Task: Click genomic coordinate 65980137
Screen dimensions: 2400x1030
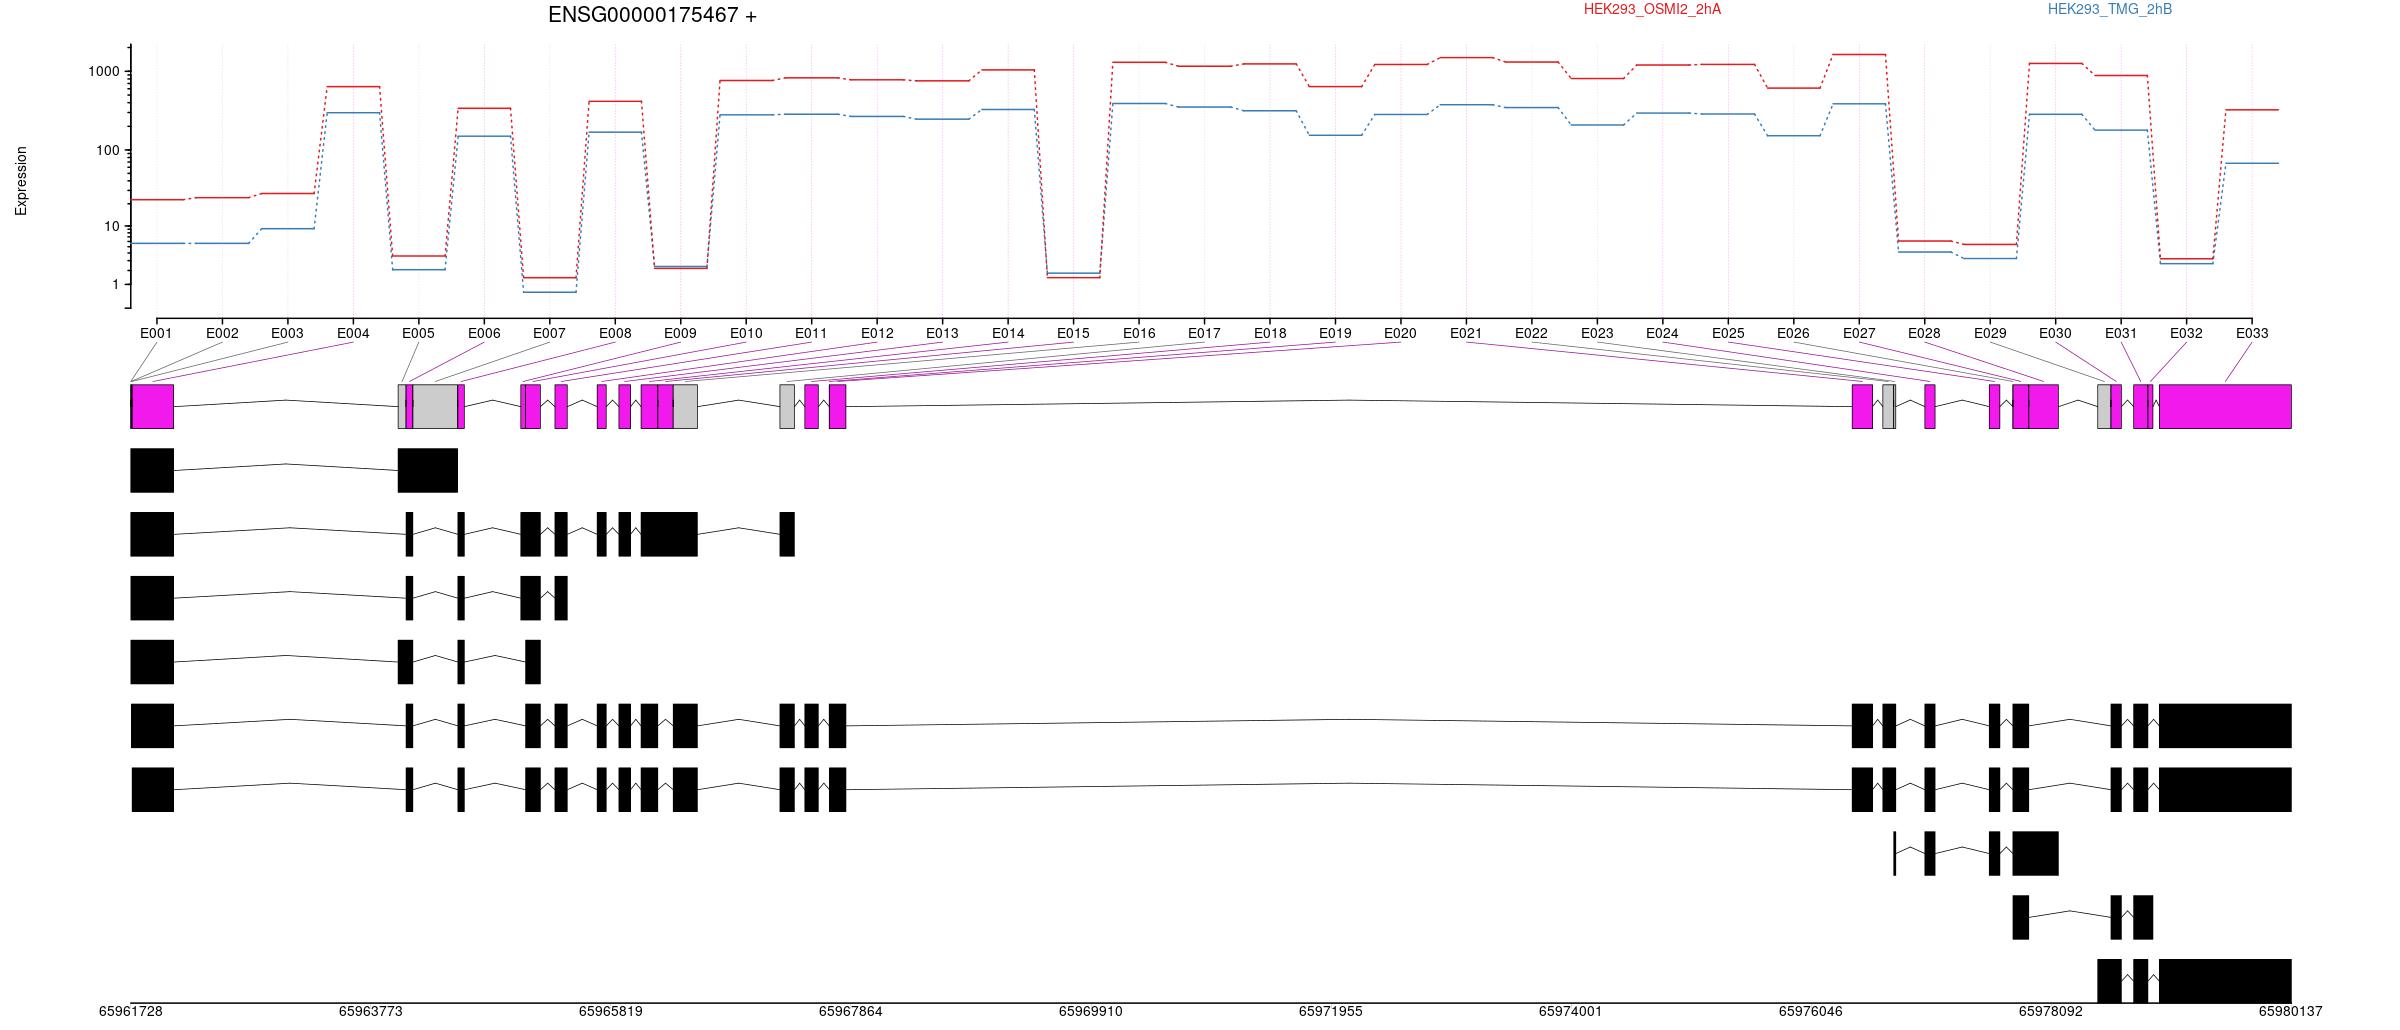Action: (x=2291, y=1011)
